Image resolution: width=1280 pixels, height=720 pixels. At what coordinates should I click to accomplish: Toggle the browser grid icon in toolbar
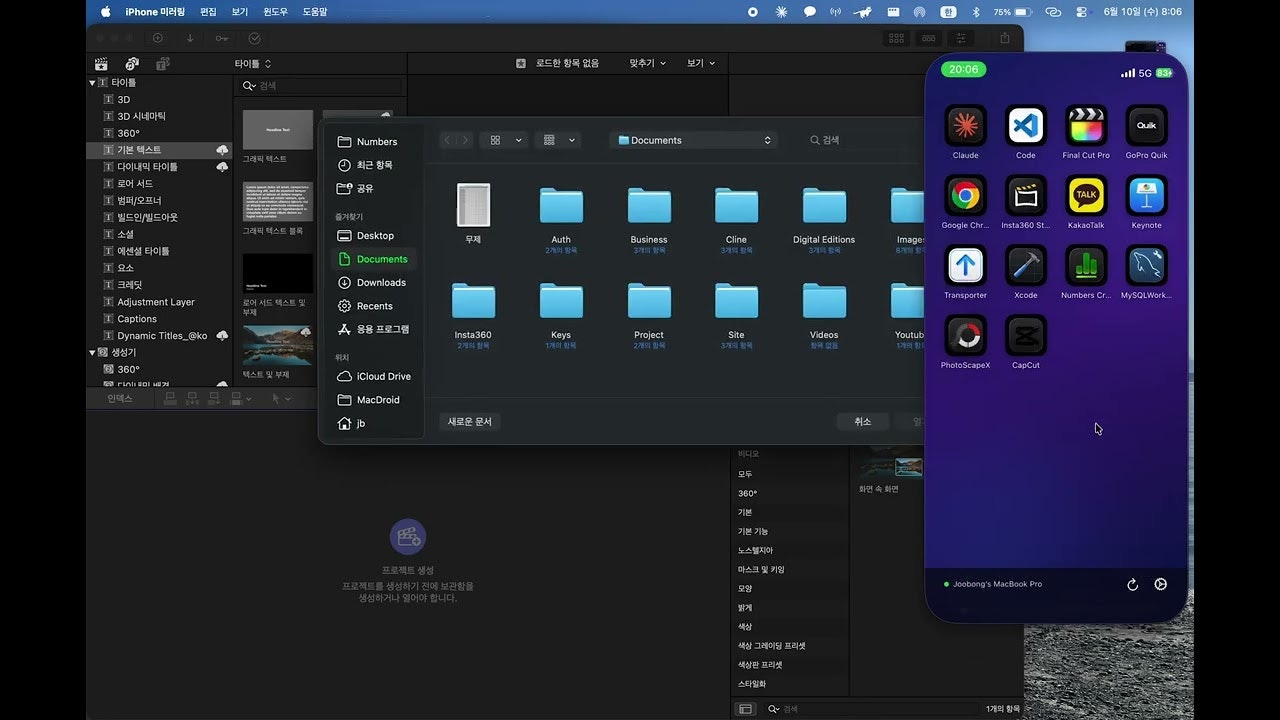896,38
